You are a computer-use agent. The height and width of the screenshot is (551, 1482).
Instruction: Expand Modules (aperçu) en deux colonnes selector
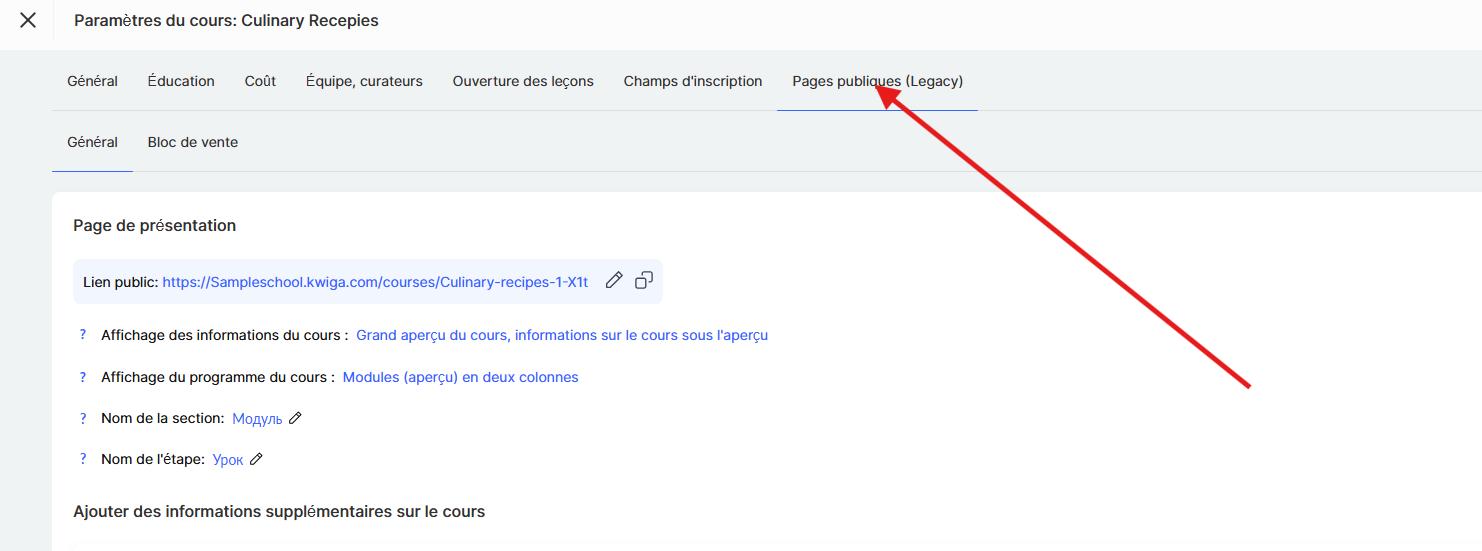click(460, 378)
